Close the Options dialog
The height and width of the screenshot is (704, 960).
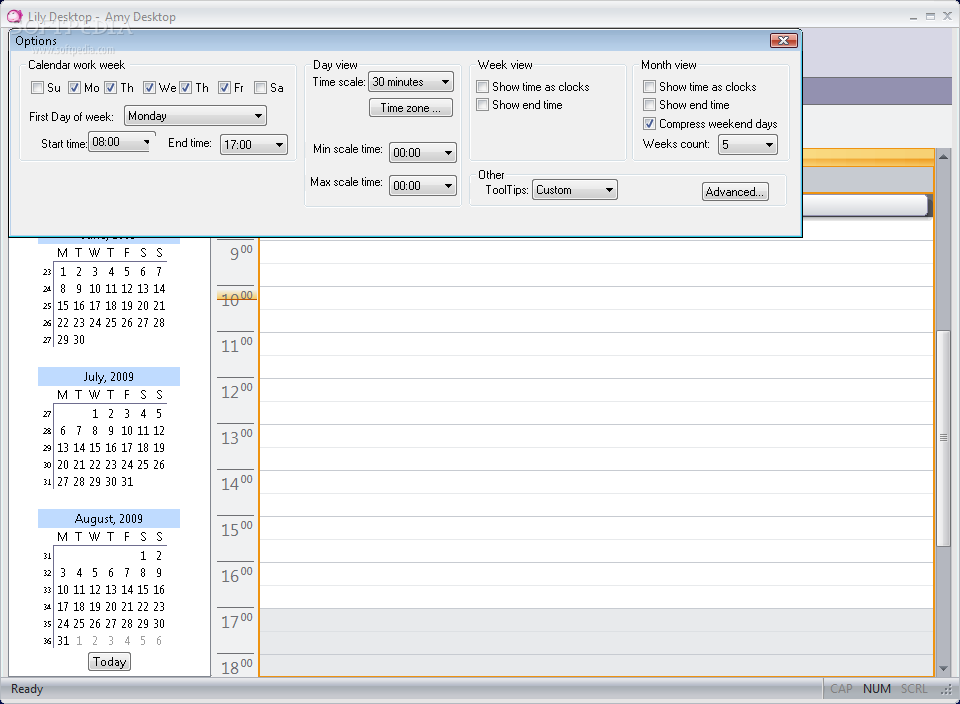783,40
